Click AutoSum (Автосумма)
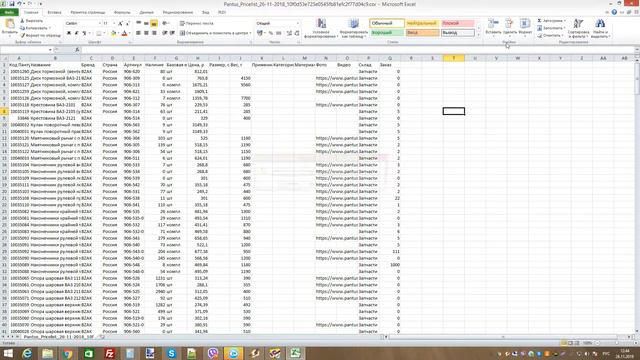Viewport: 640px width, 360px height. [551, 21]
